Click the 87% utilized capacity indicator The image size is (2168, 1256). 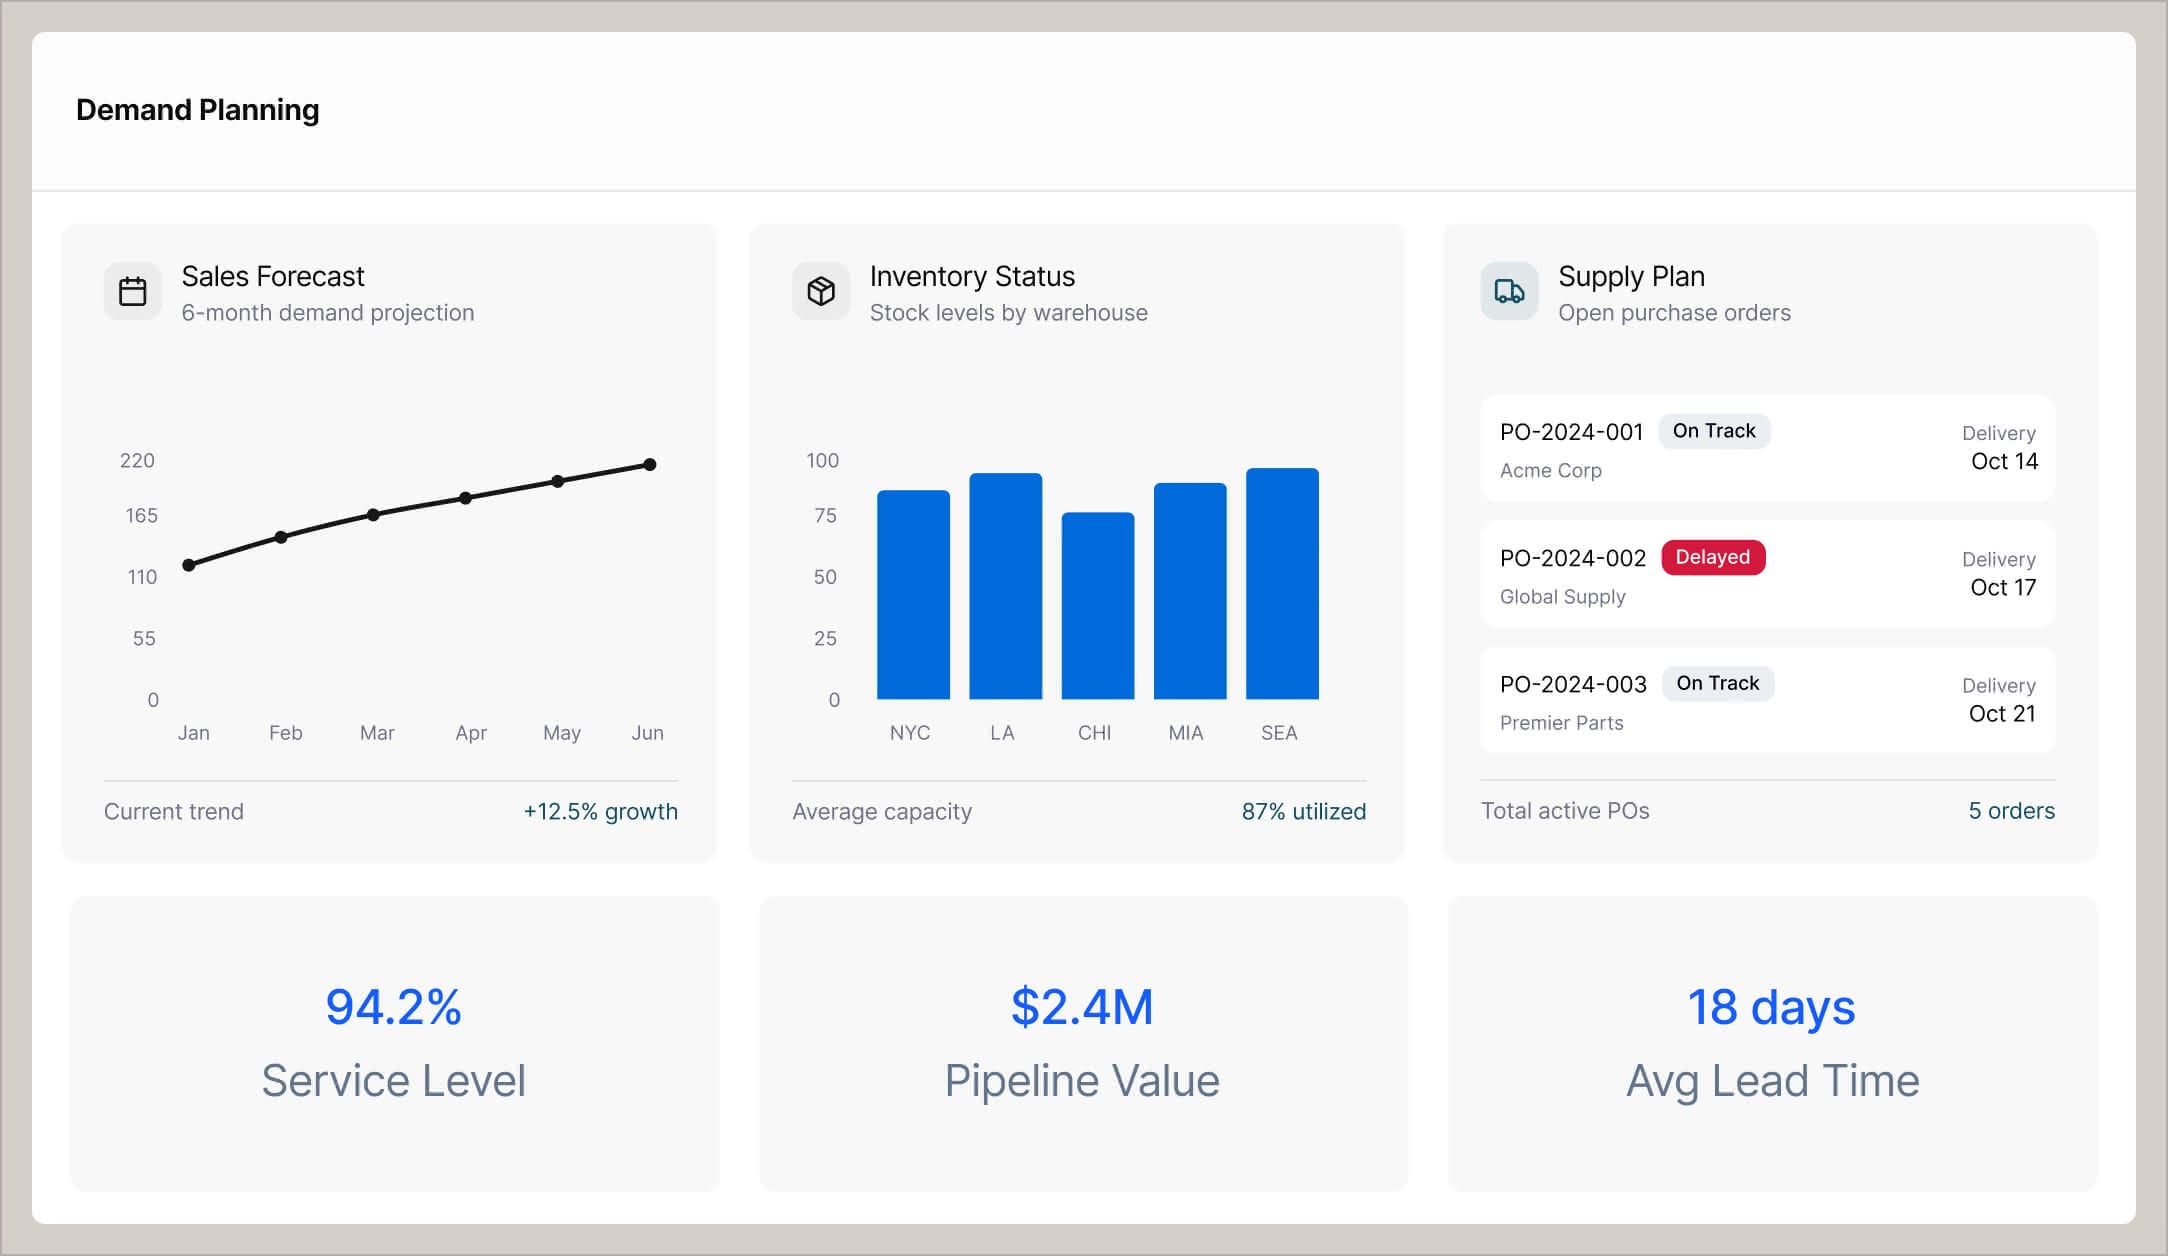pos(1304,811)
